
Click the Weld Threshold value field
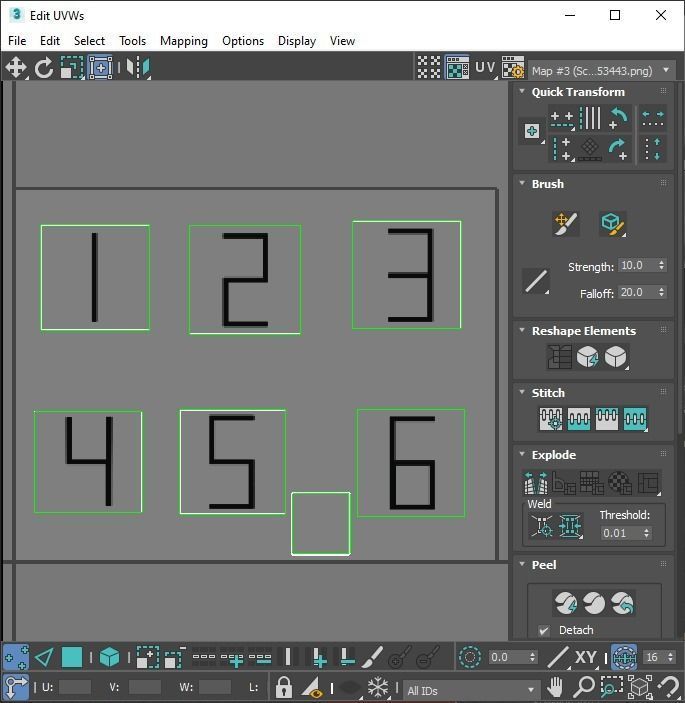pyautogui.click(x=621, y=533)
